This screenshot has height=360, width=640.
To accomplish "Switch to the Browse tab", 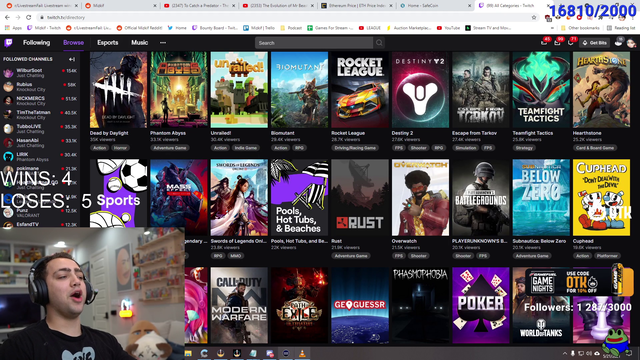I will tap(73, 42).
